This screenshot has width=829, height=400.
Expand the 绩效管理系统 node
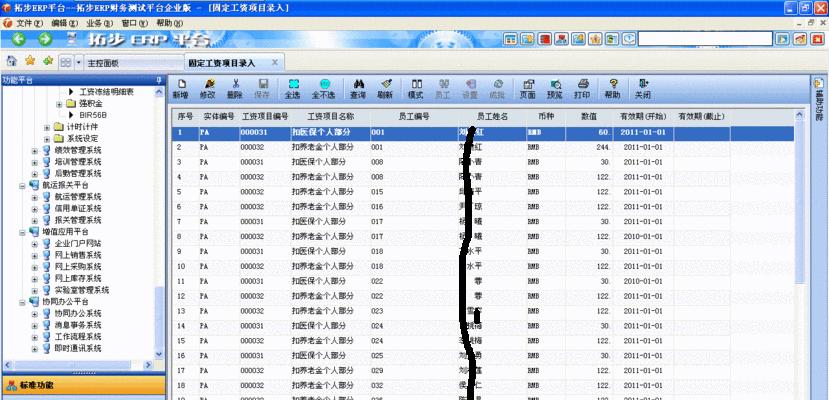(35, 150)
